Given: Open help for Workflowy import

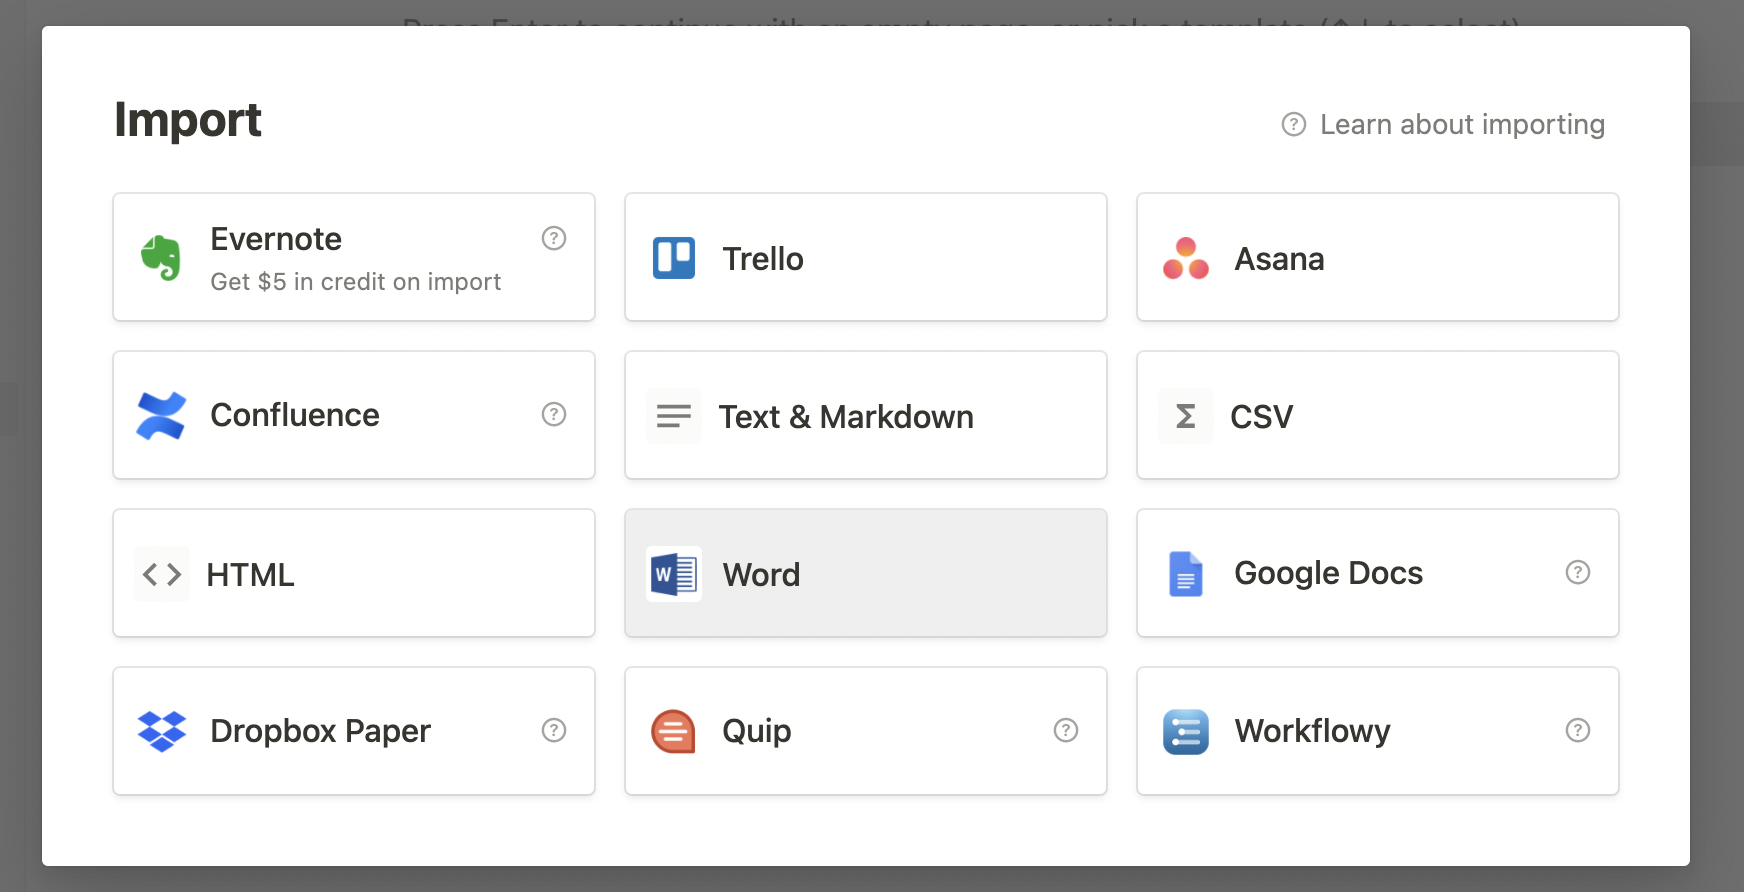Looking at the screenshot, I should pos(1578,730).
